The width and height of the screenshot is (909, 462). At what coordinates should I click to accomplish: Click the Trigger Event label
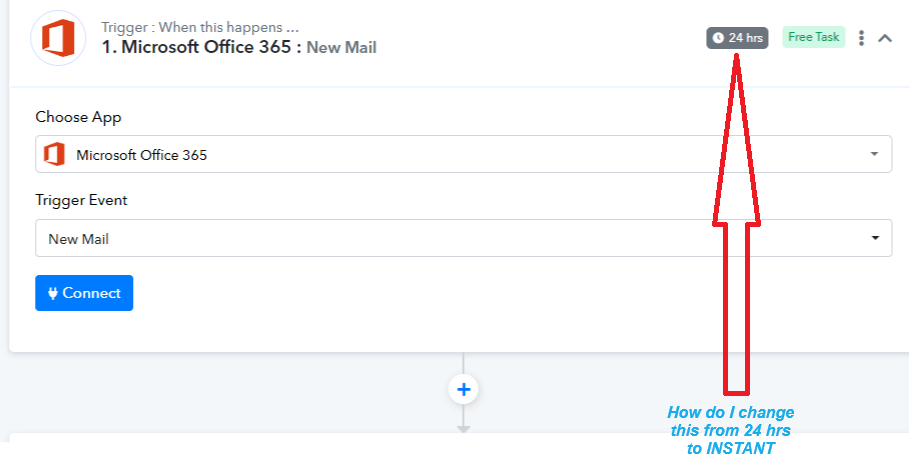point(81,200)
